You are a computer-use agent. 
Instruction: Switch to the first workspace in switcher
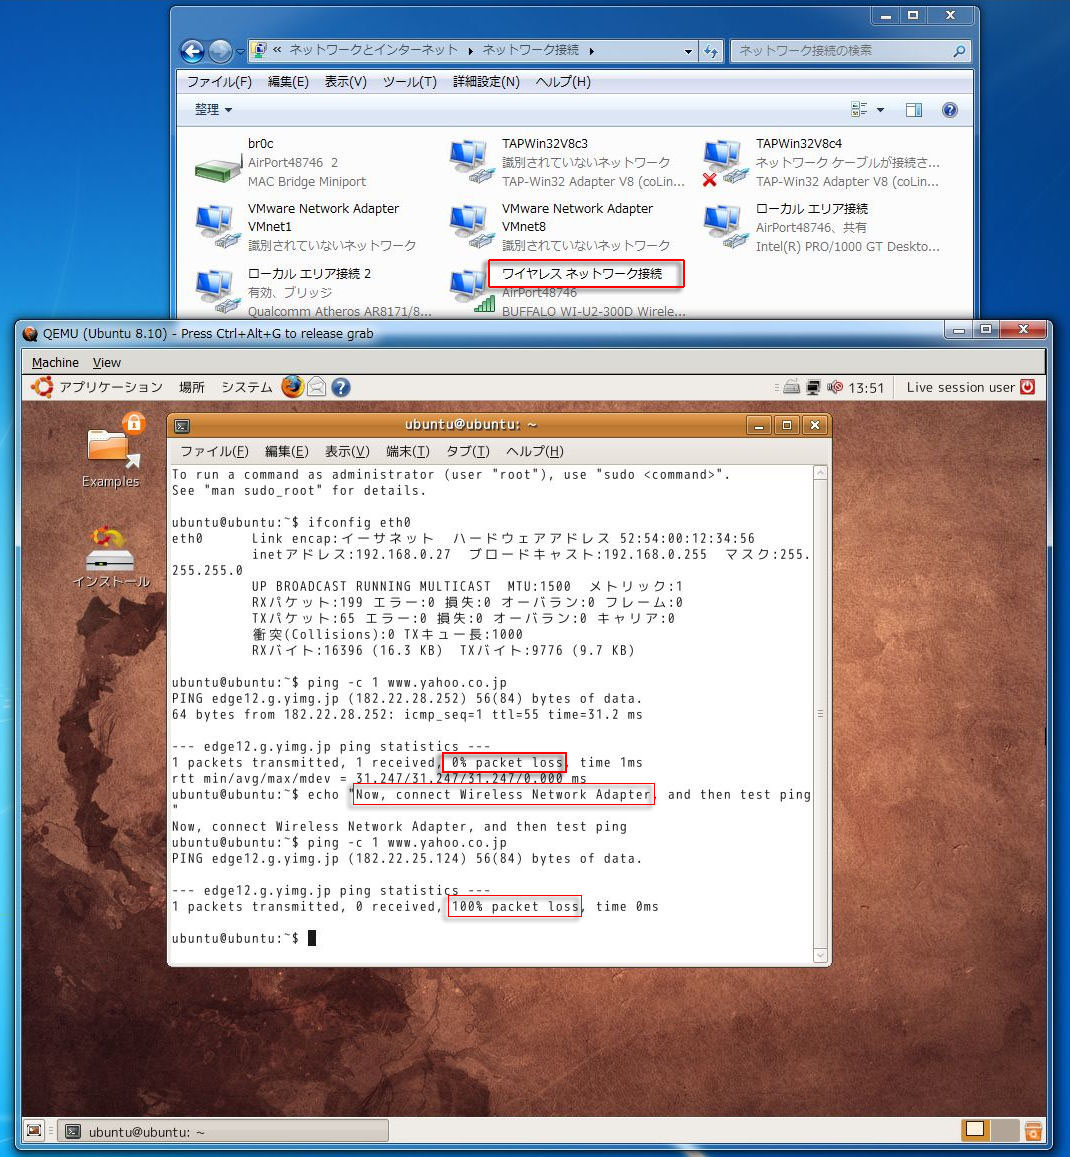[x=976, y=1130]
